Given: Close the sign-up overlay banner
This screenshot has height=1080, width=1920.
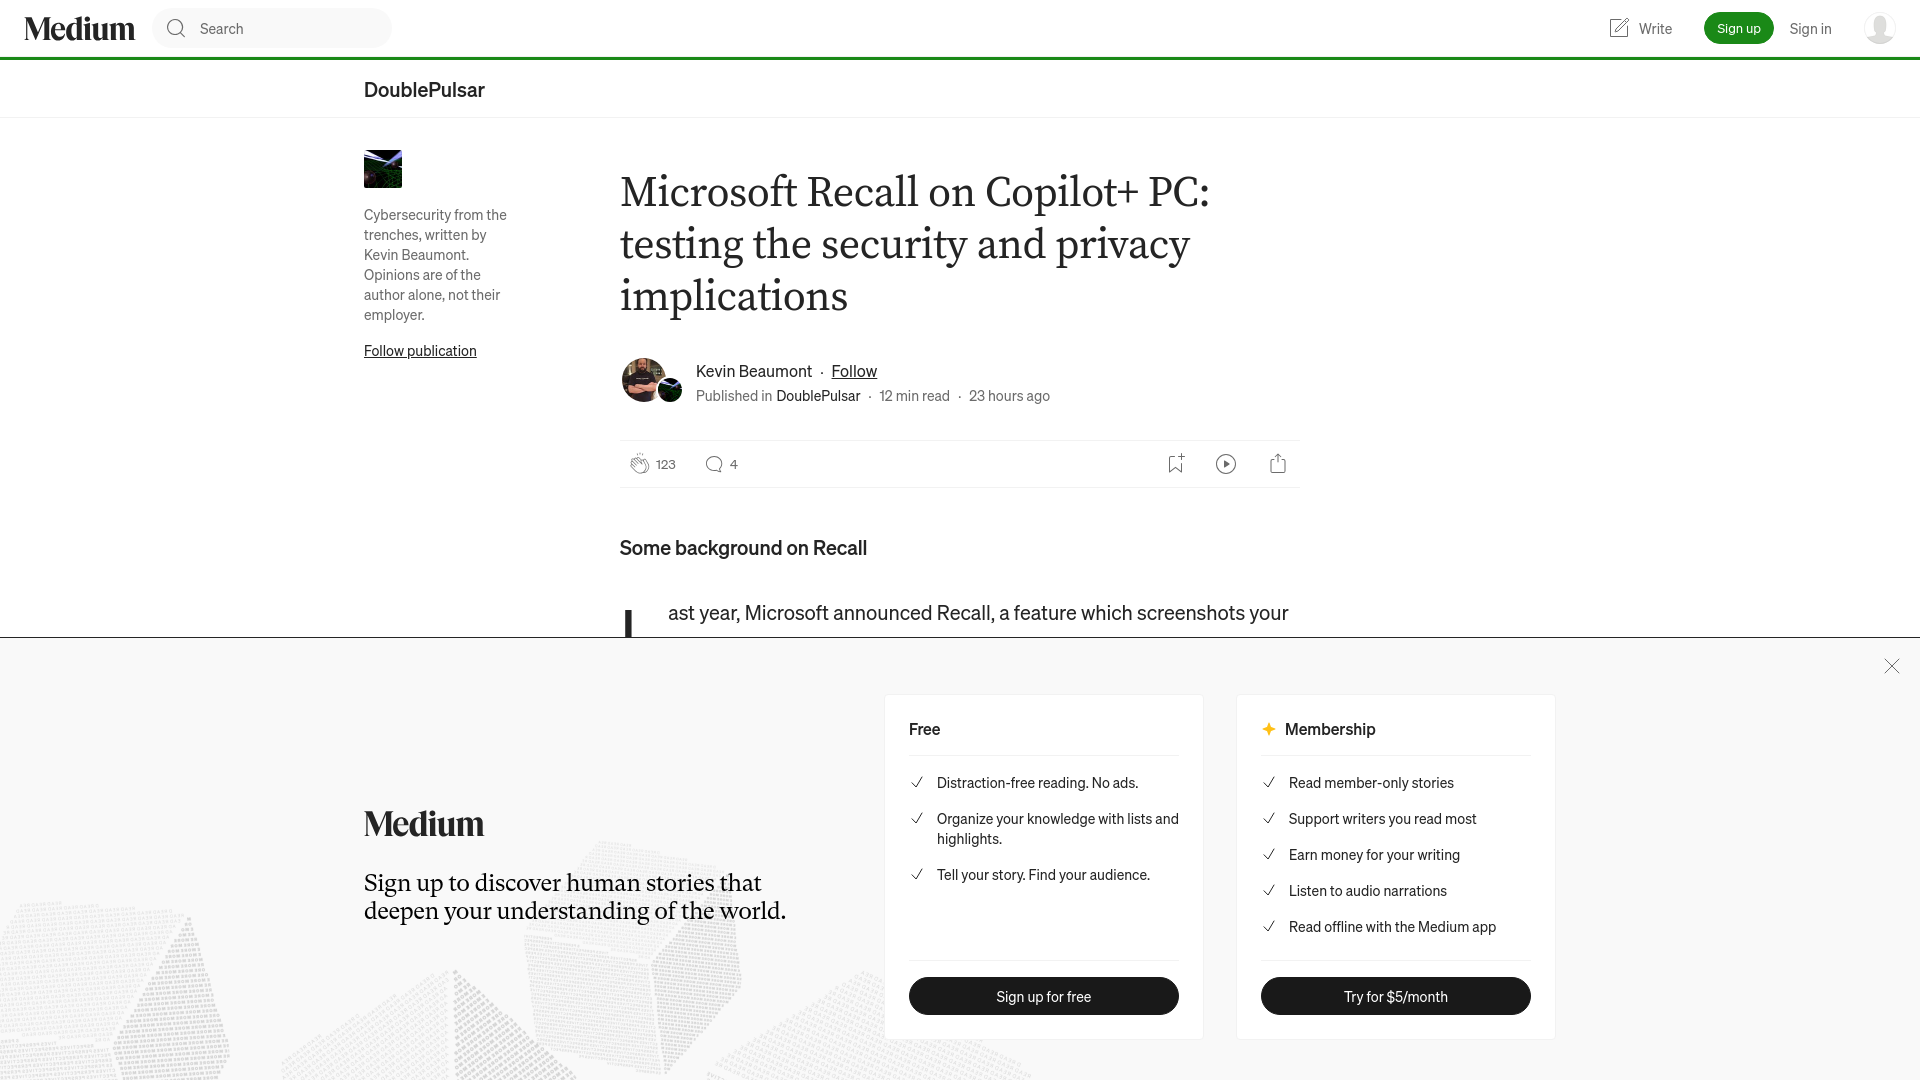Looking at the screenshot, I should coord(1892,666).
